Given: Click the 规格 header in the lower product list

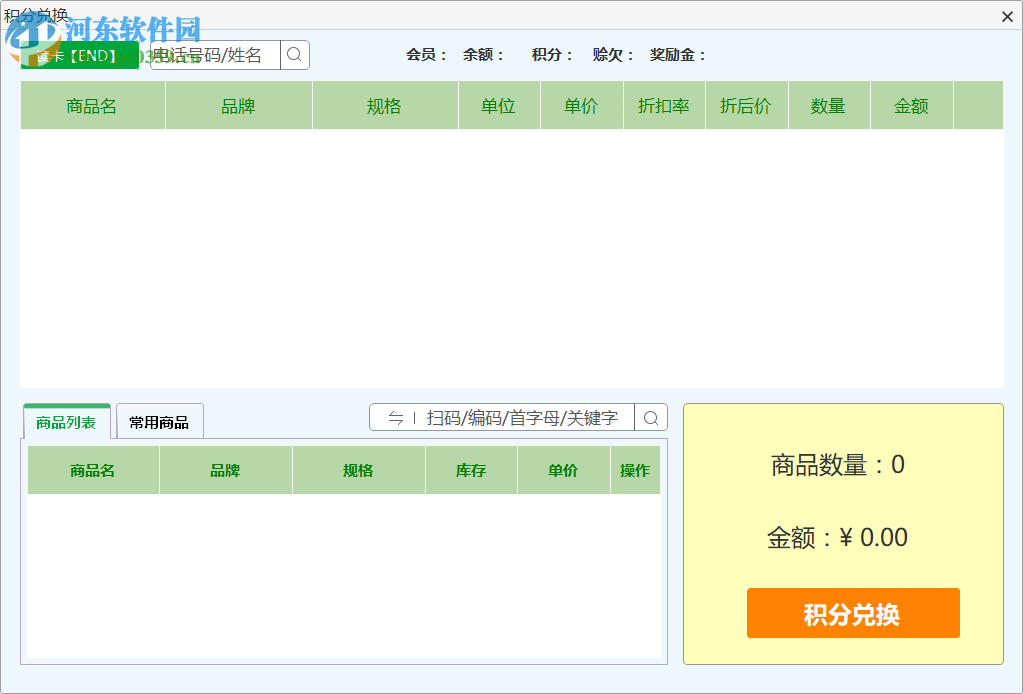Looking at the screenshot, I should coord(359,470).
